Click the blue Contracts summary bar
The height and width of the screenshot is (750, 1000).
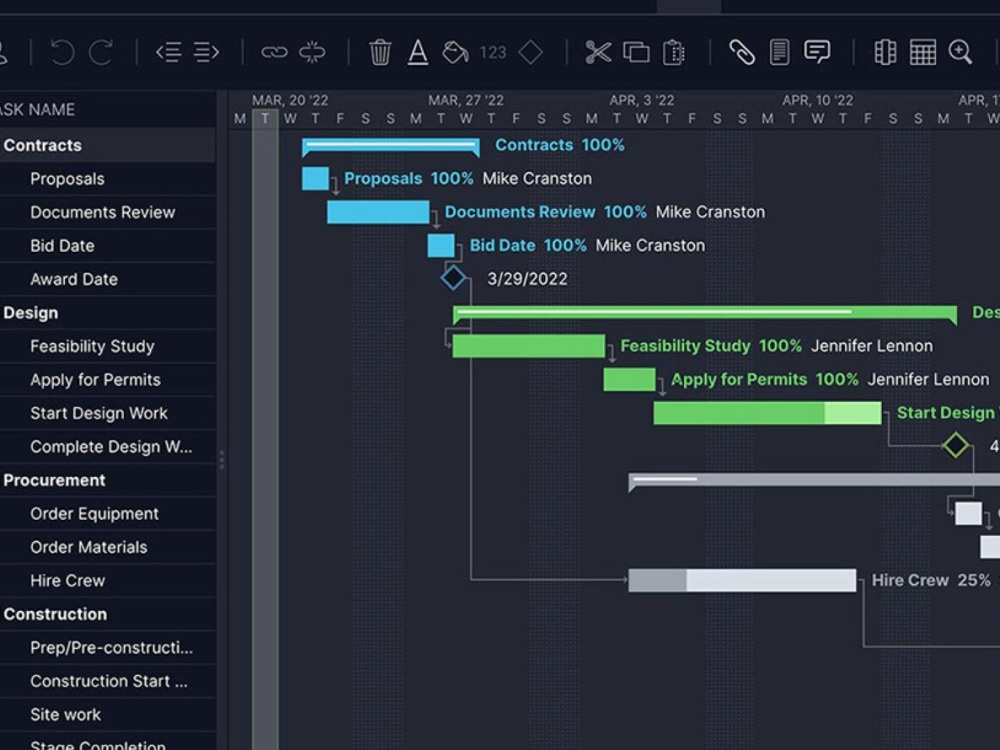[x=391, y=146]
